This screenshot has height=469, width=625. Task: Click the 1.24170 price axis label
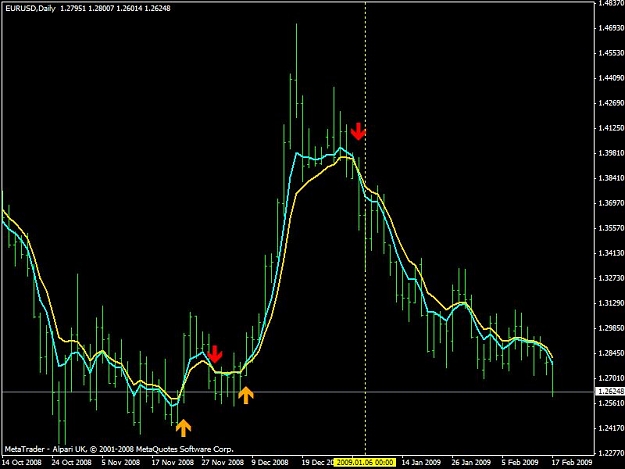point(611,428)
